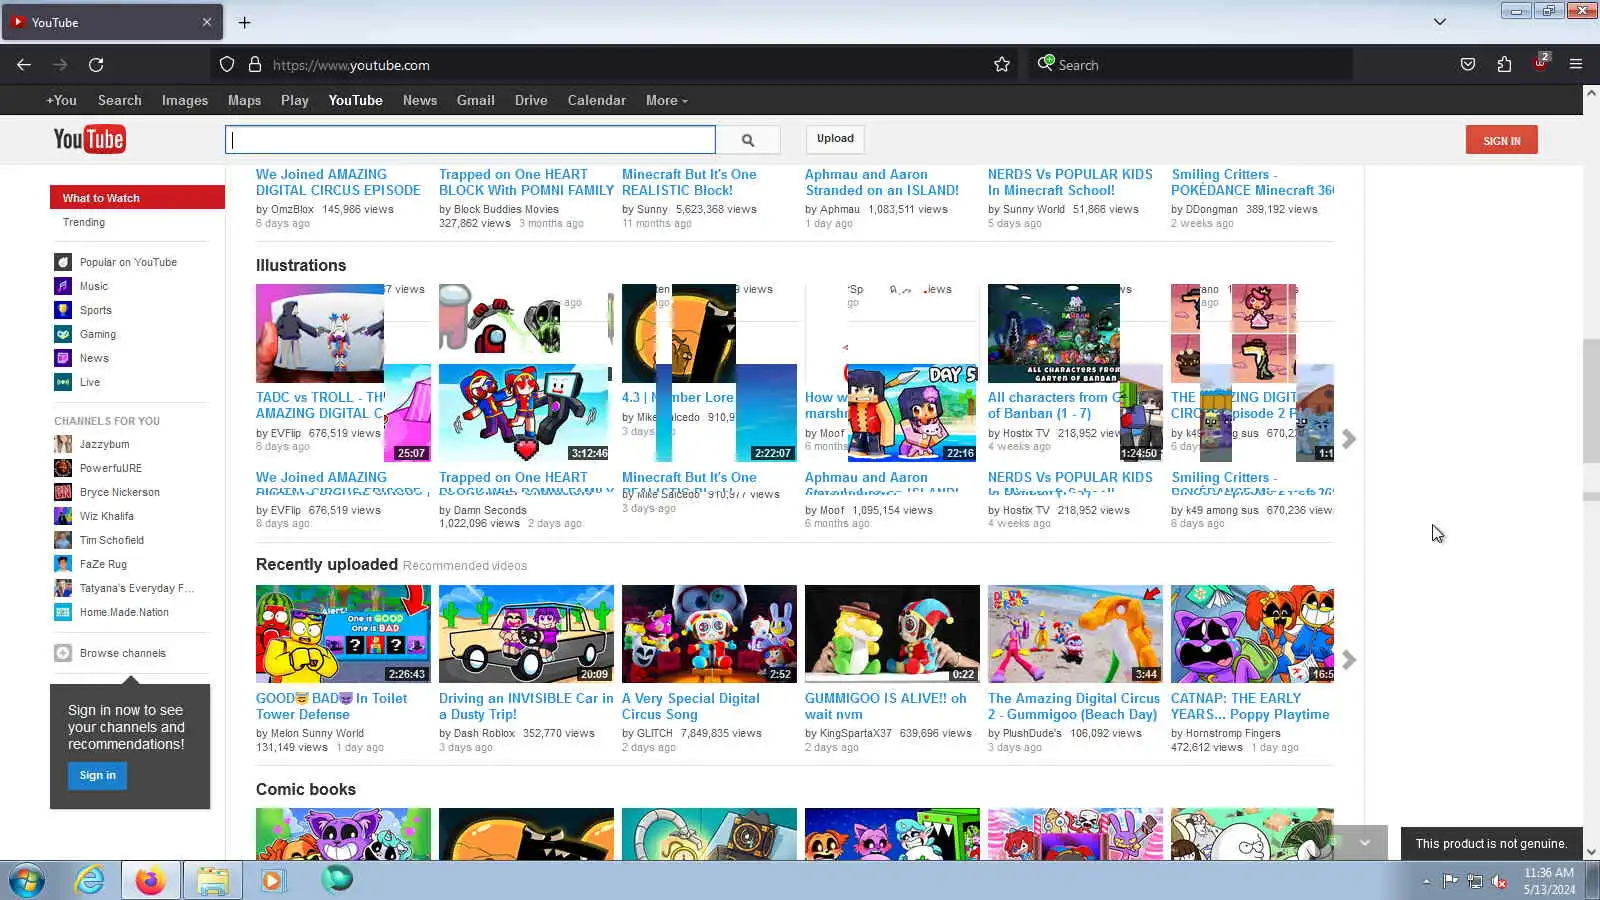Viewport: 1600px width, 900px height.
Task: Select What to Watch in the sidebar
Action: coord(137,198)
